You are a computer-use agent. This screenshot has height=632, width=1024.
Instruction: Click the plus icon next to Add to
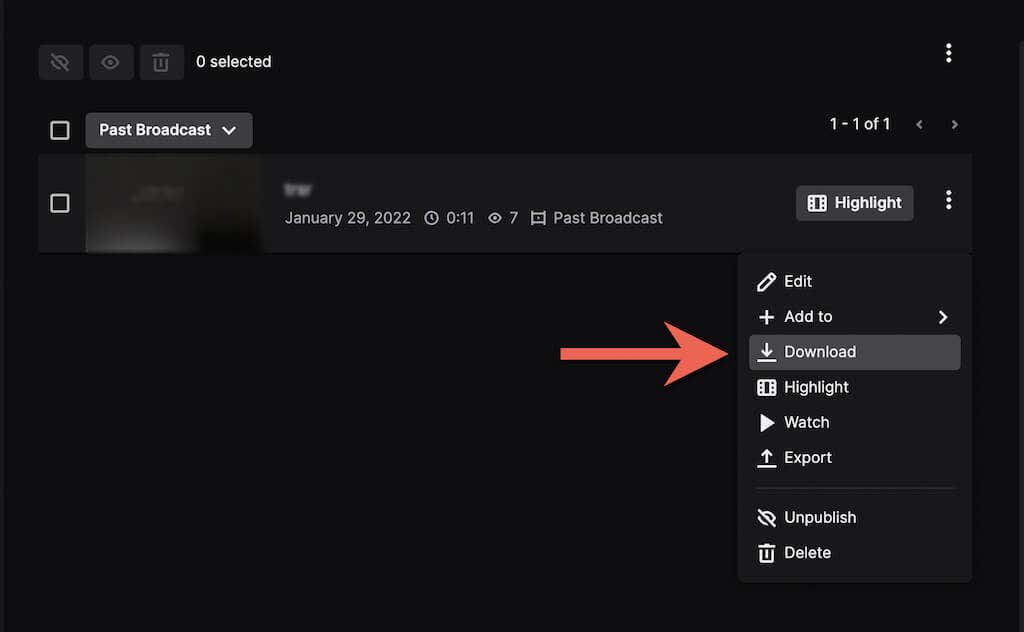(766, 317)
